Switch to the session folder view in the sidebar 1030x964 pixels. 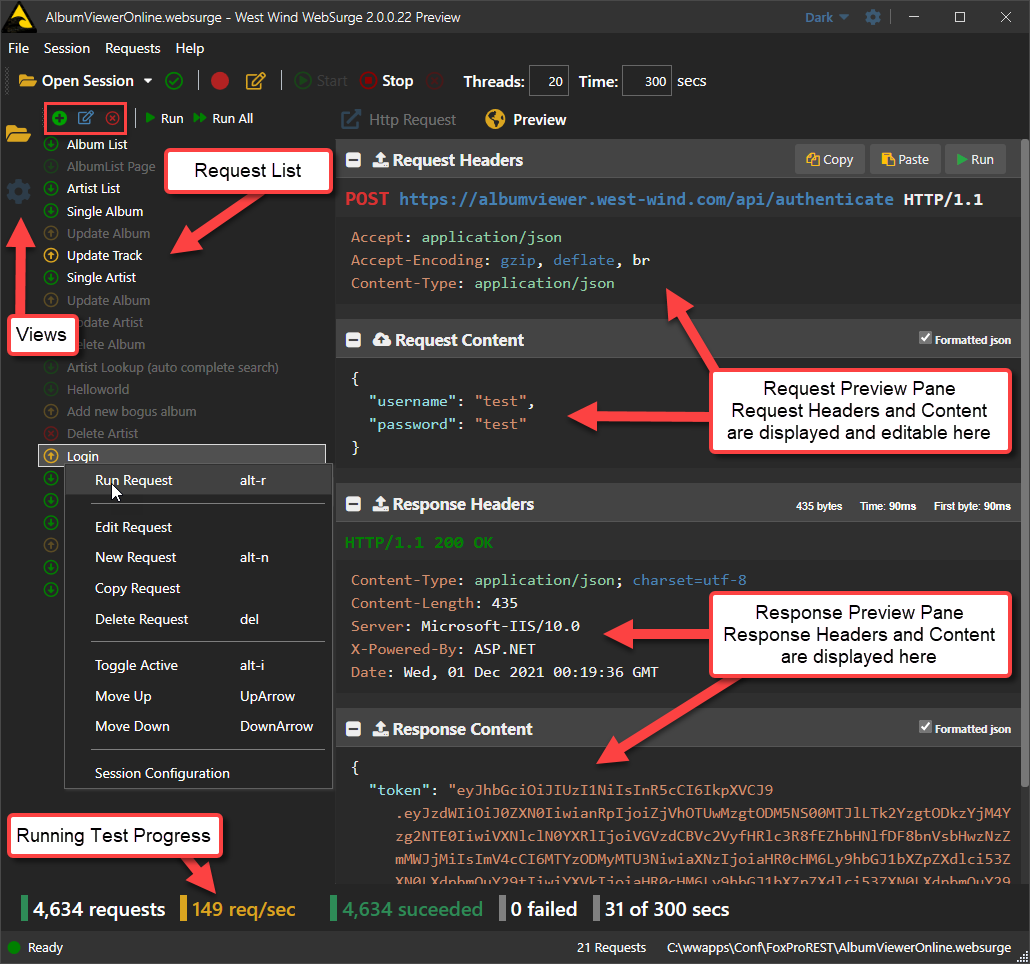click(x=18, y=133)
